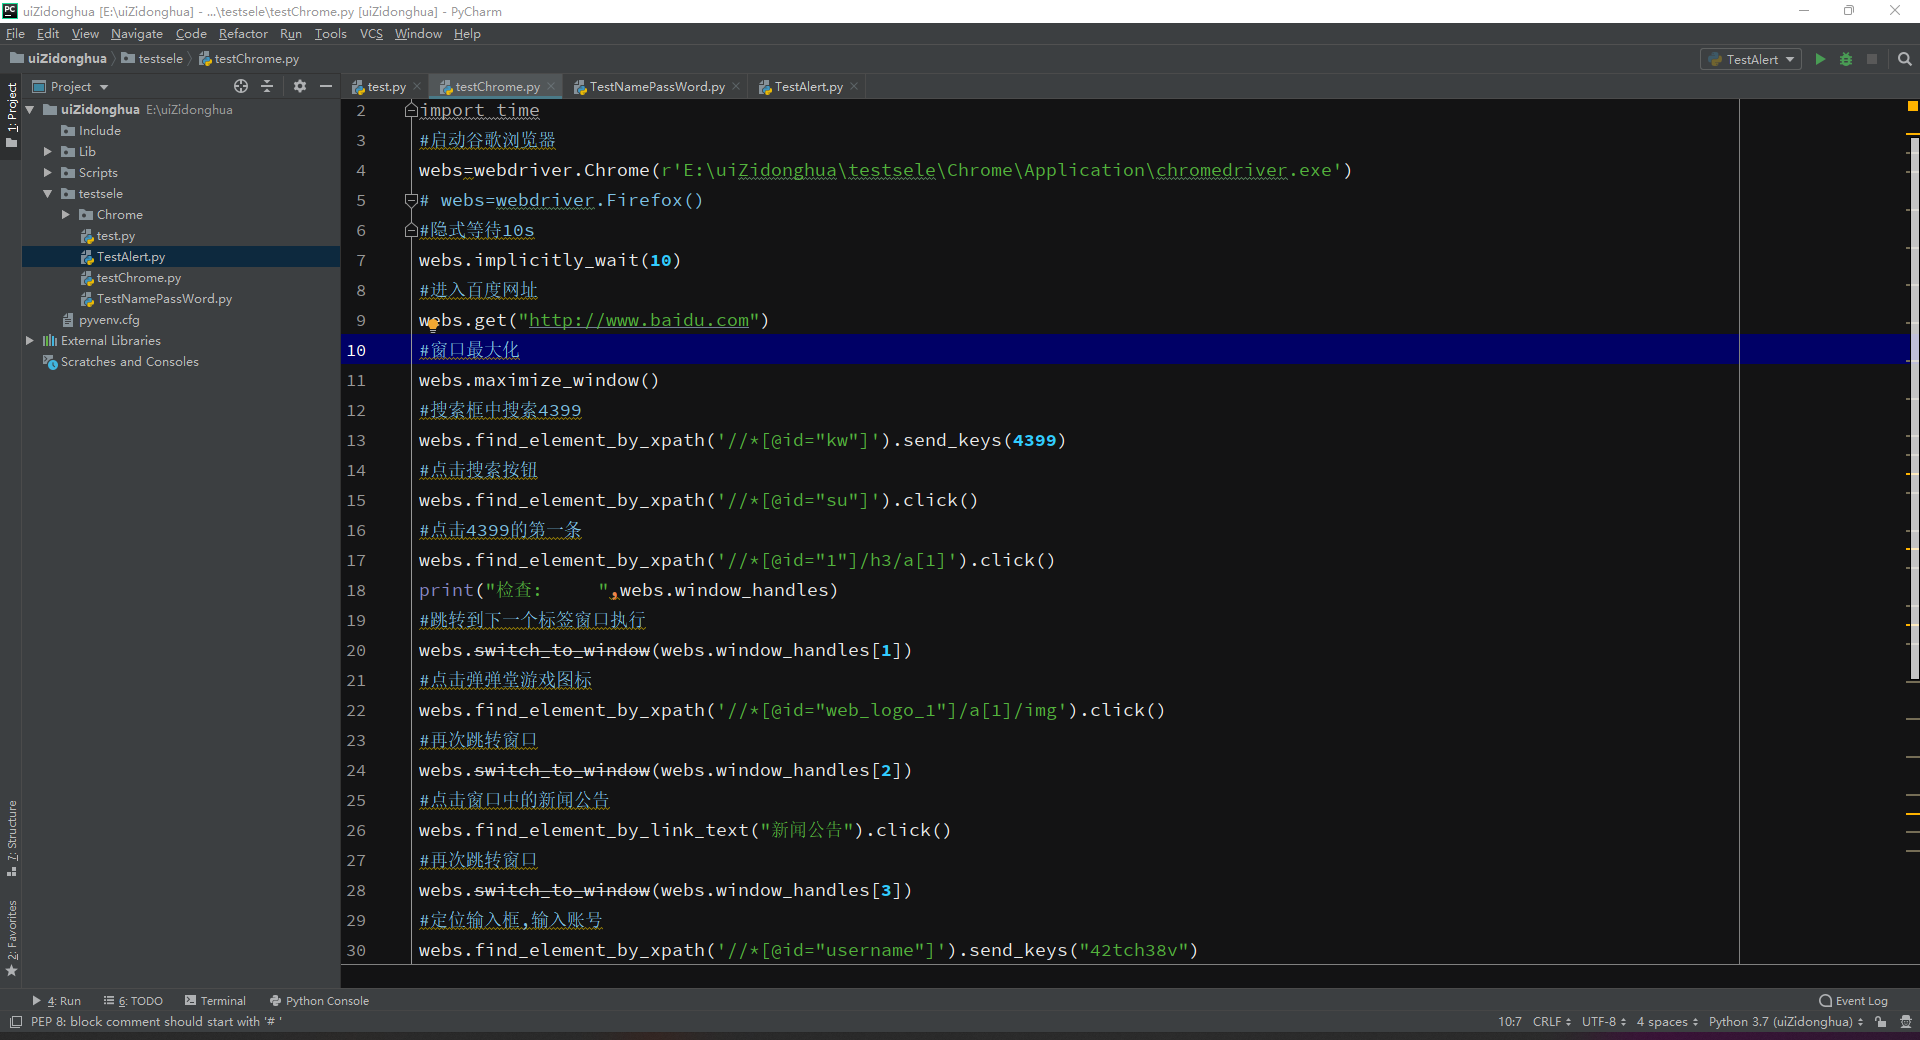1920x1040 pixels.
Task: Toggle the 2: Favorites side tool window
Action: (11, 938)
